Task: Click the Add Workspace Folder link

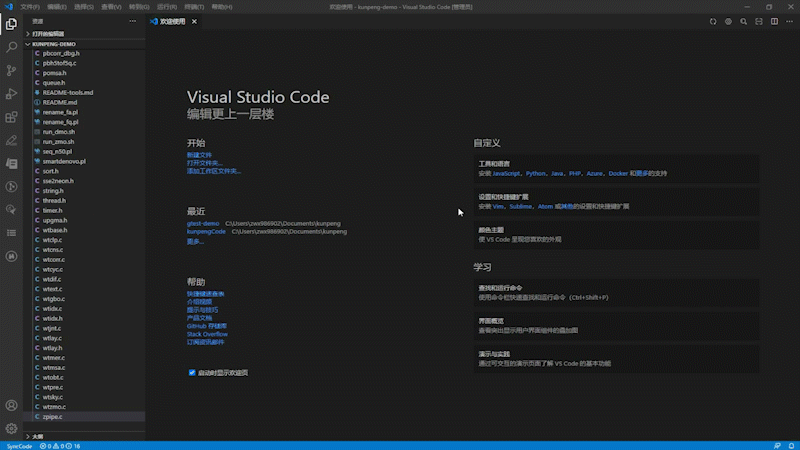Action: (x=214, y=171)
